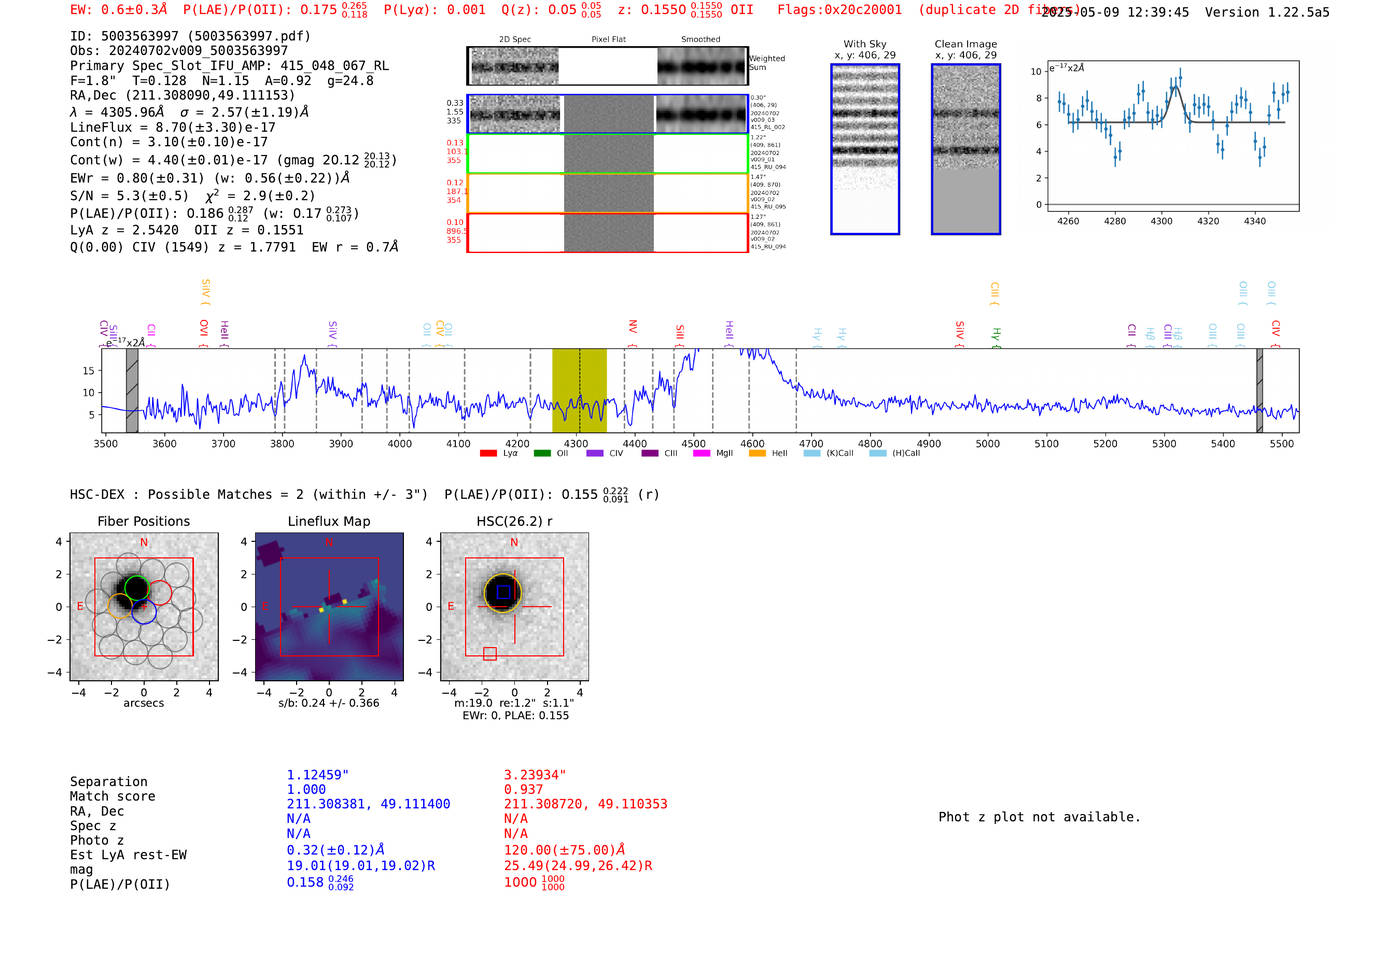Screen dimensions: 1400x953
Task: Click the Cont(w) gmag 20.12 line
Action: pyautogui.click(x=233, y=160)
